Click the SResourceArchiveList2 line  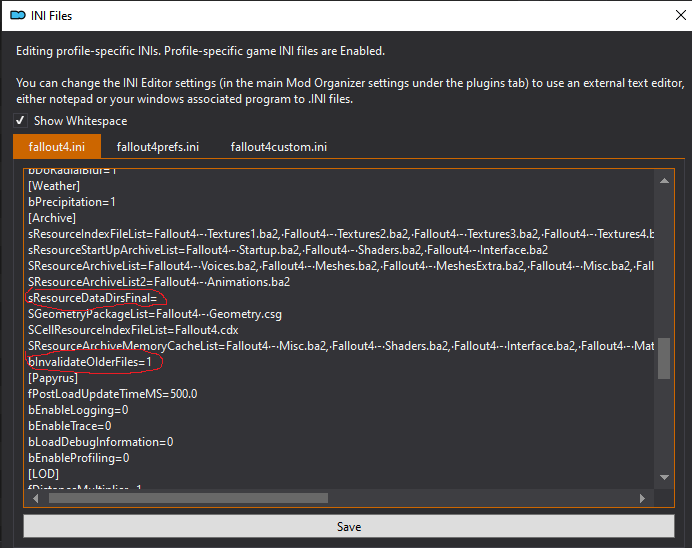(x=159, y=282)
